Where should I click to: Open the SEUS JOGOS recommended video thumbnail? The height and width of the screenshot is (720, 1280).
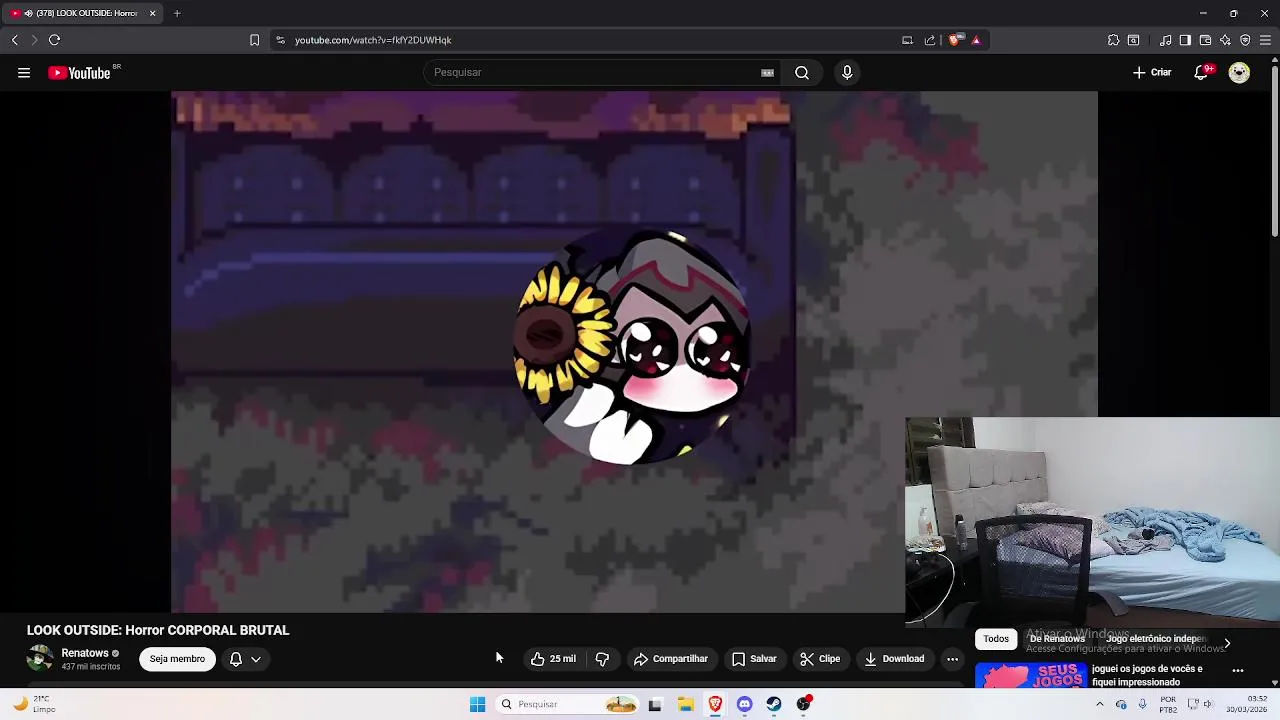(x=1030, y=675)
